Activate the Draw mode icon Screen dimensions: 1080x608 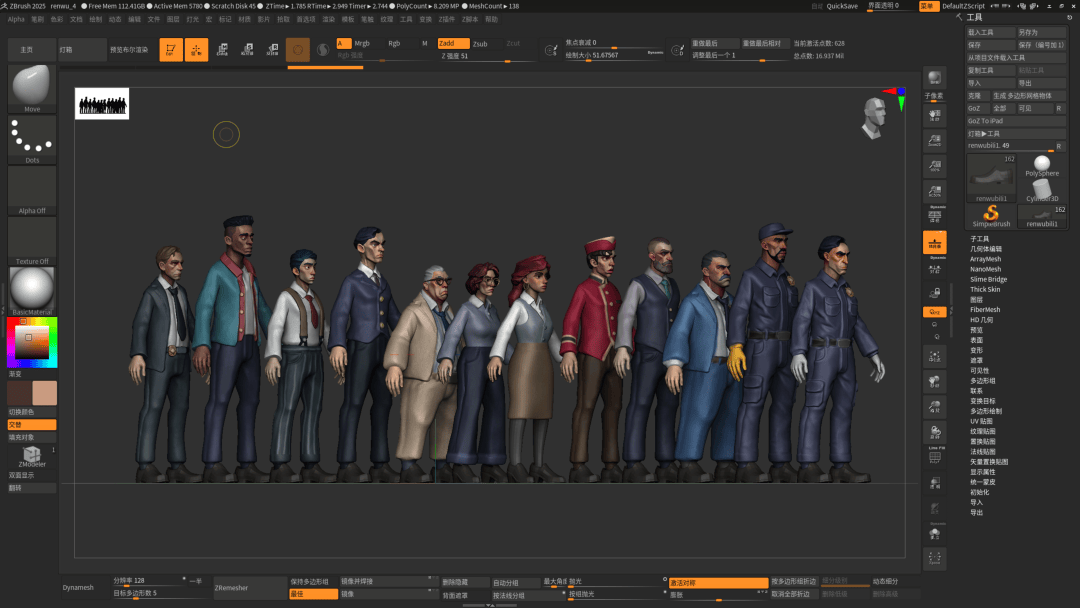[197, 50]
